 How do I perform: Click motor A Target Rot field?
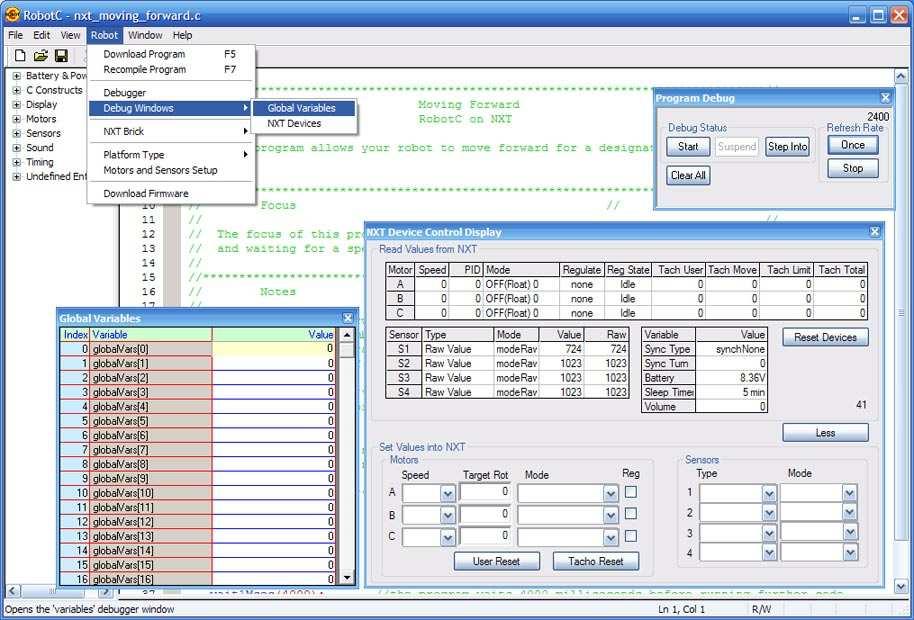point(485,492)
